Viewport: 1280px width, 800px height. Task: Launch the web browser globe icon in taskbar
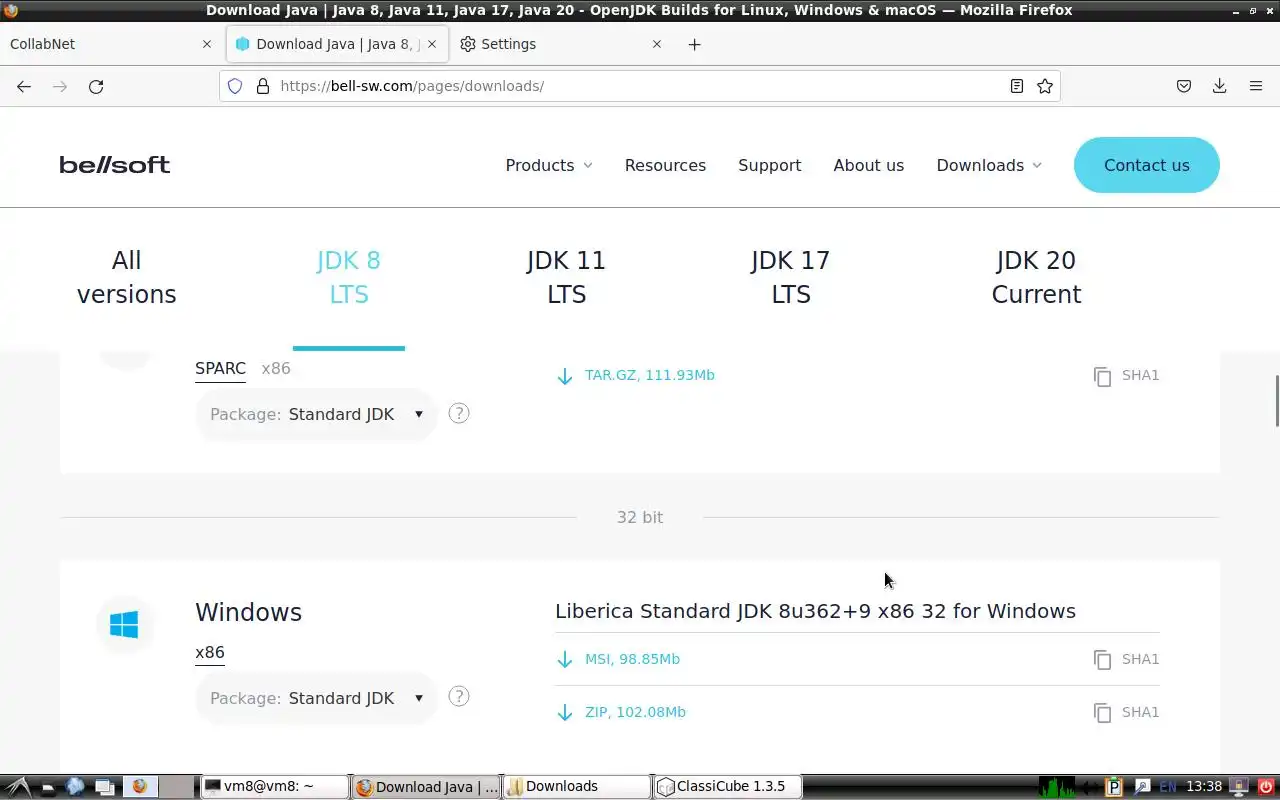tap(75, 786)
